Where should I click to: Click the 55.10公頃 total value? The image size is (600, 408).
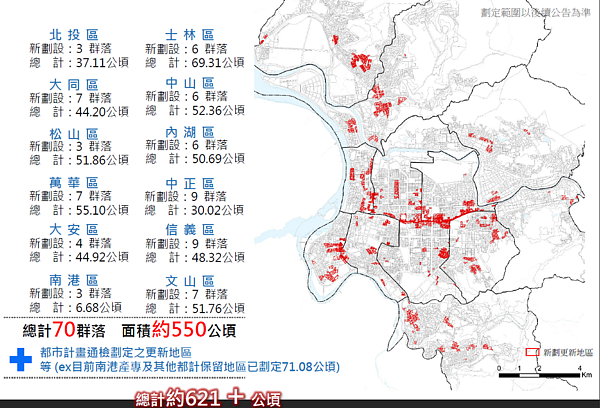coord(102,210)
